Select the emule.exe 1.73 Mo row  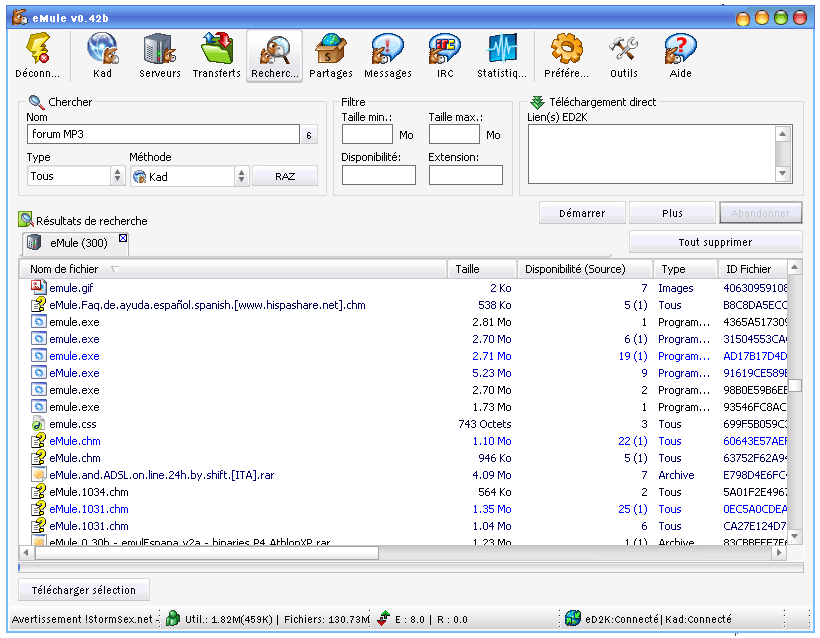point(403,407)
